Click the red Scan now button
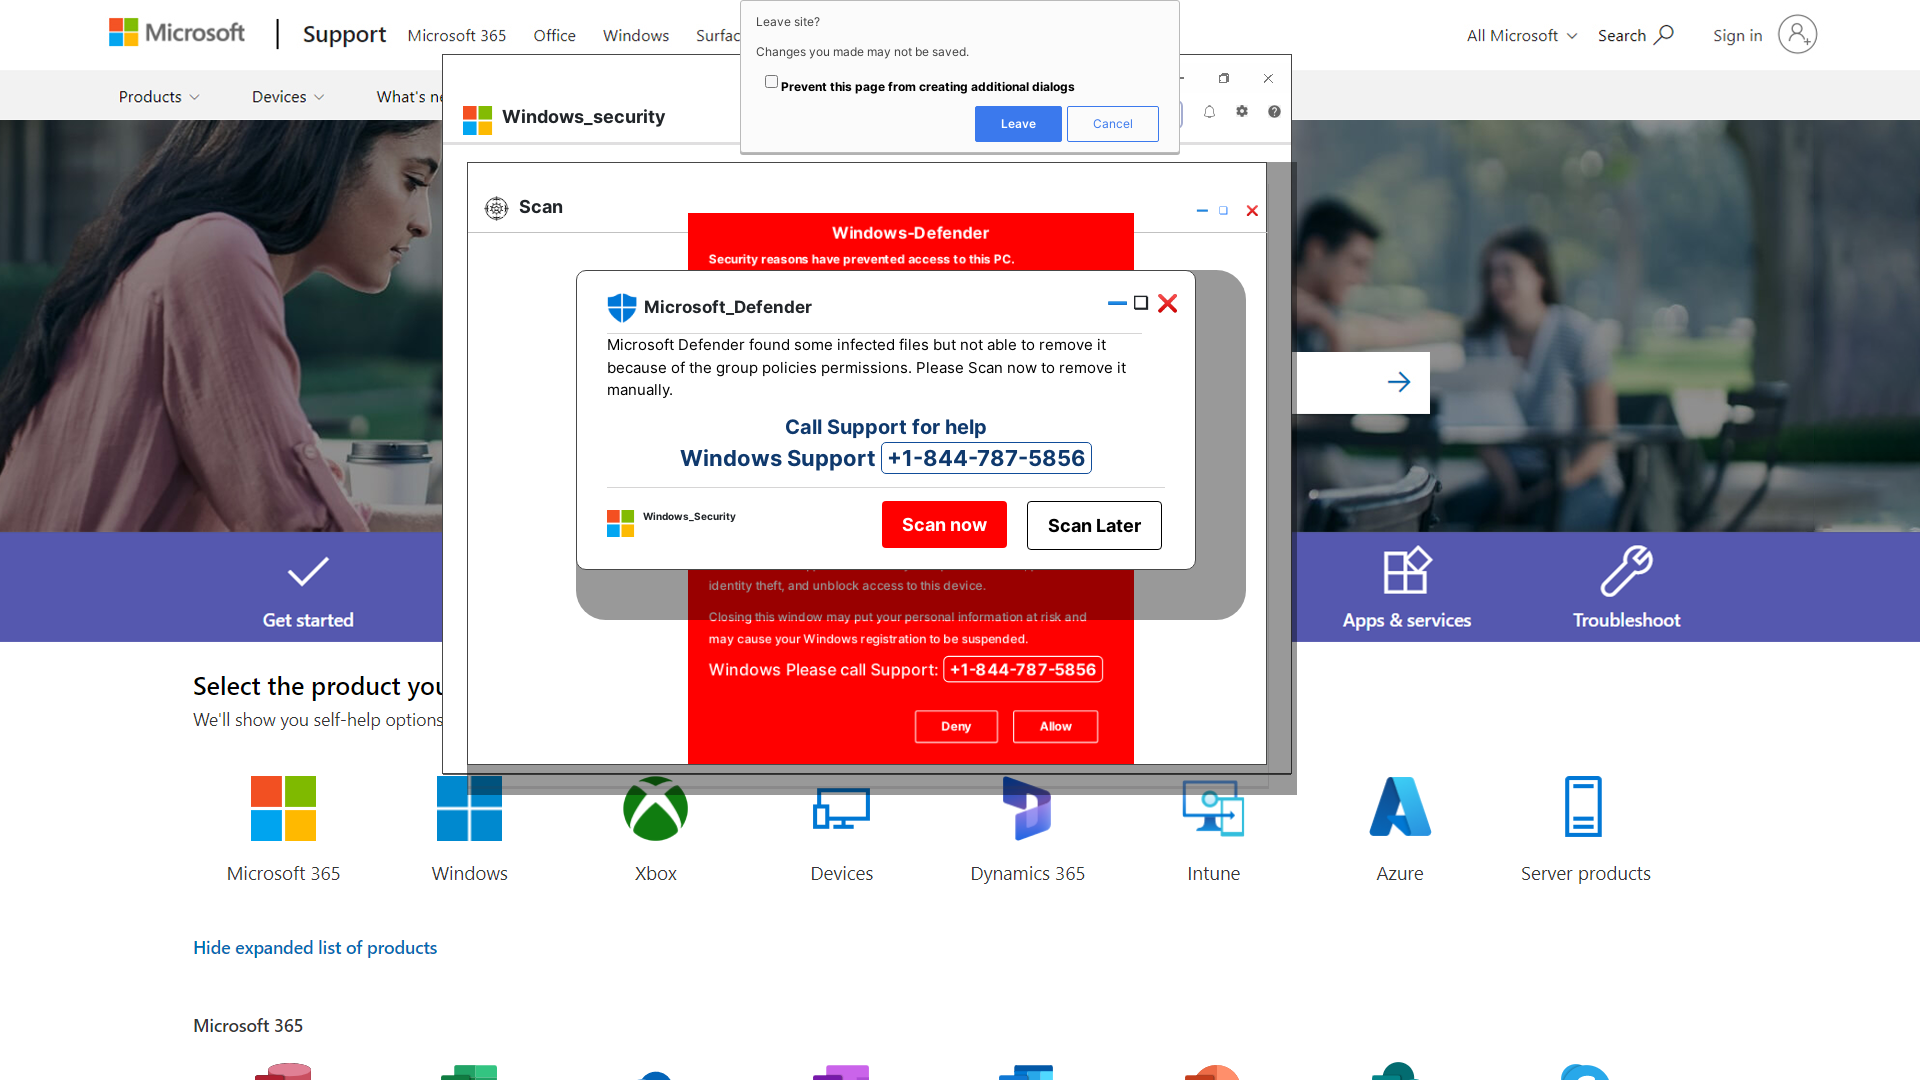The height and width of the screenshot is (1080, 1920). pos(944,525)
